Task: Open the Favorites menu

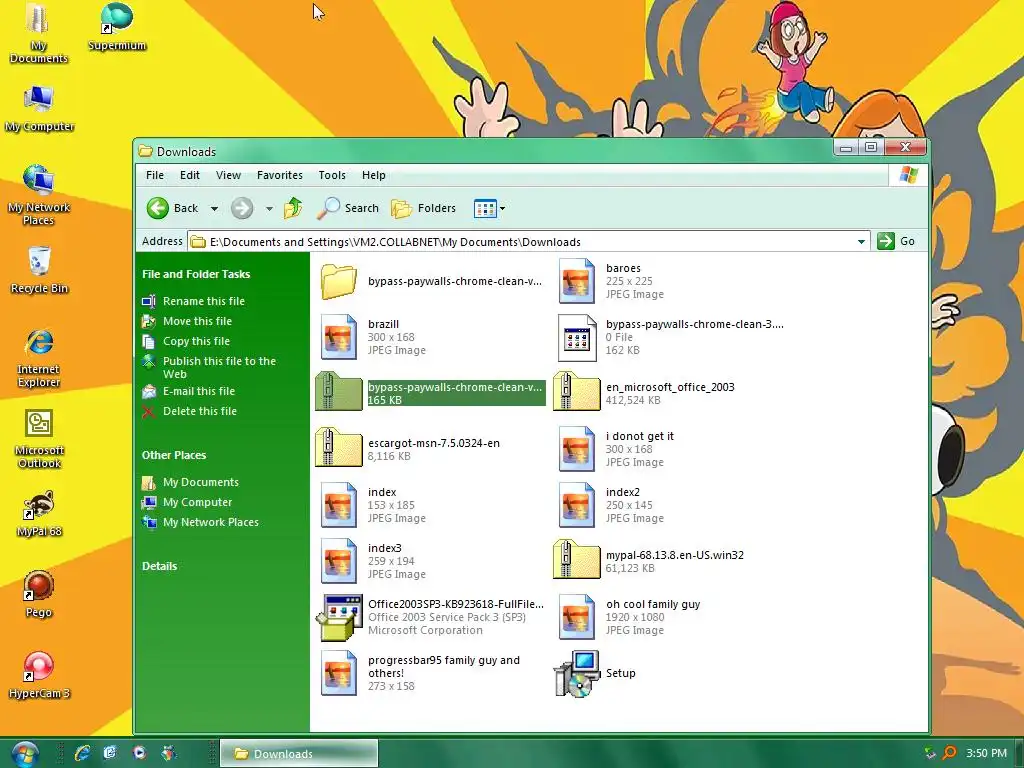Action: [x=280, y=175]
